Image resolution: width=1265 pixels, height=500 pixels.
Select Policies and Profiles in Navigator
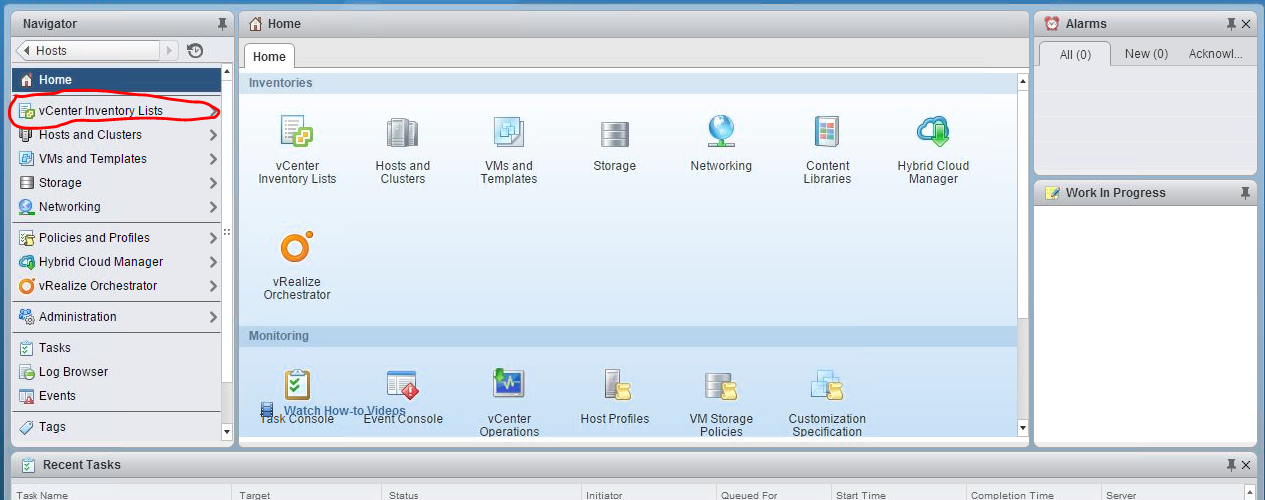click(116, 238)
